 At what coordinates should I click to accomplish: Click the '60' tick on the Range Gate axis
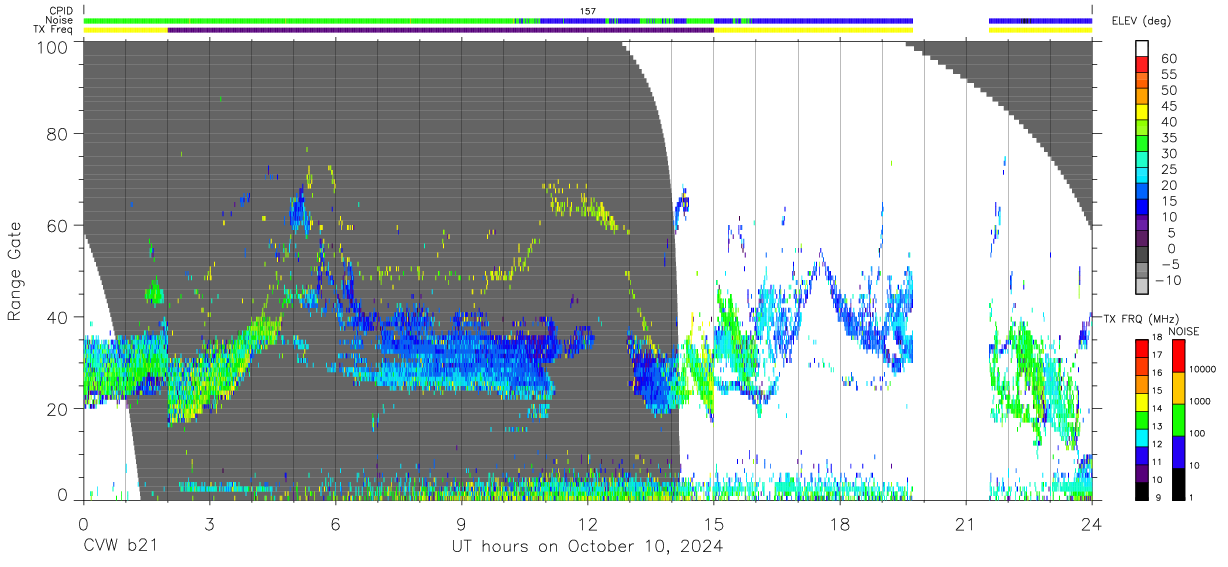(57, 225)
